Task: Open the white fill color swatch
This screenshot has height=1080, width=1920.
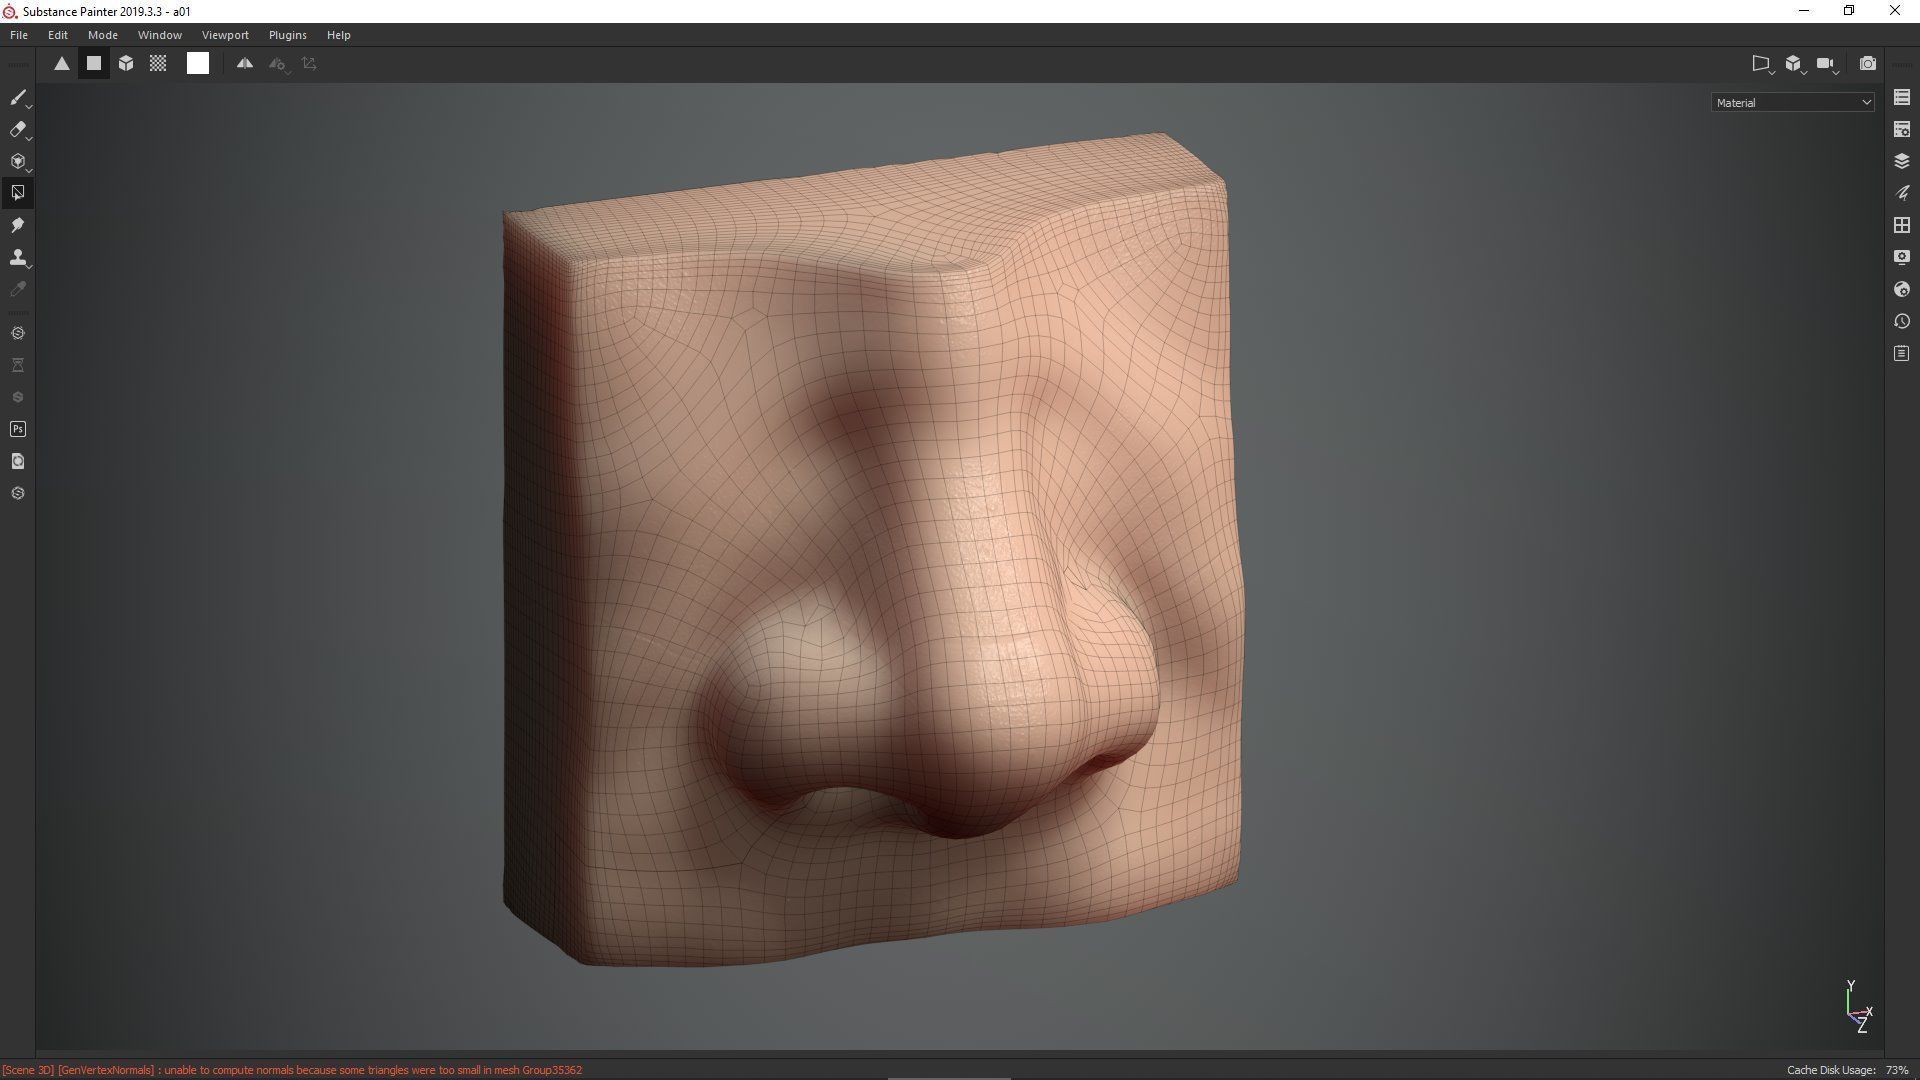Action: click(x=198, y=63)
